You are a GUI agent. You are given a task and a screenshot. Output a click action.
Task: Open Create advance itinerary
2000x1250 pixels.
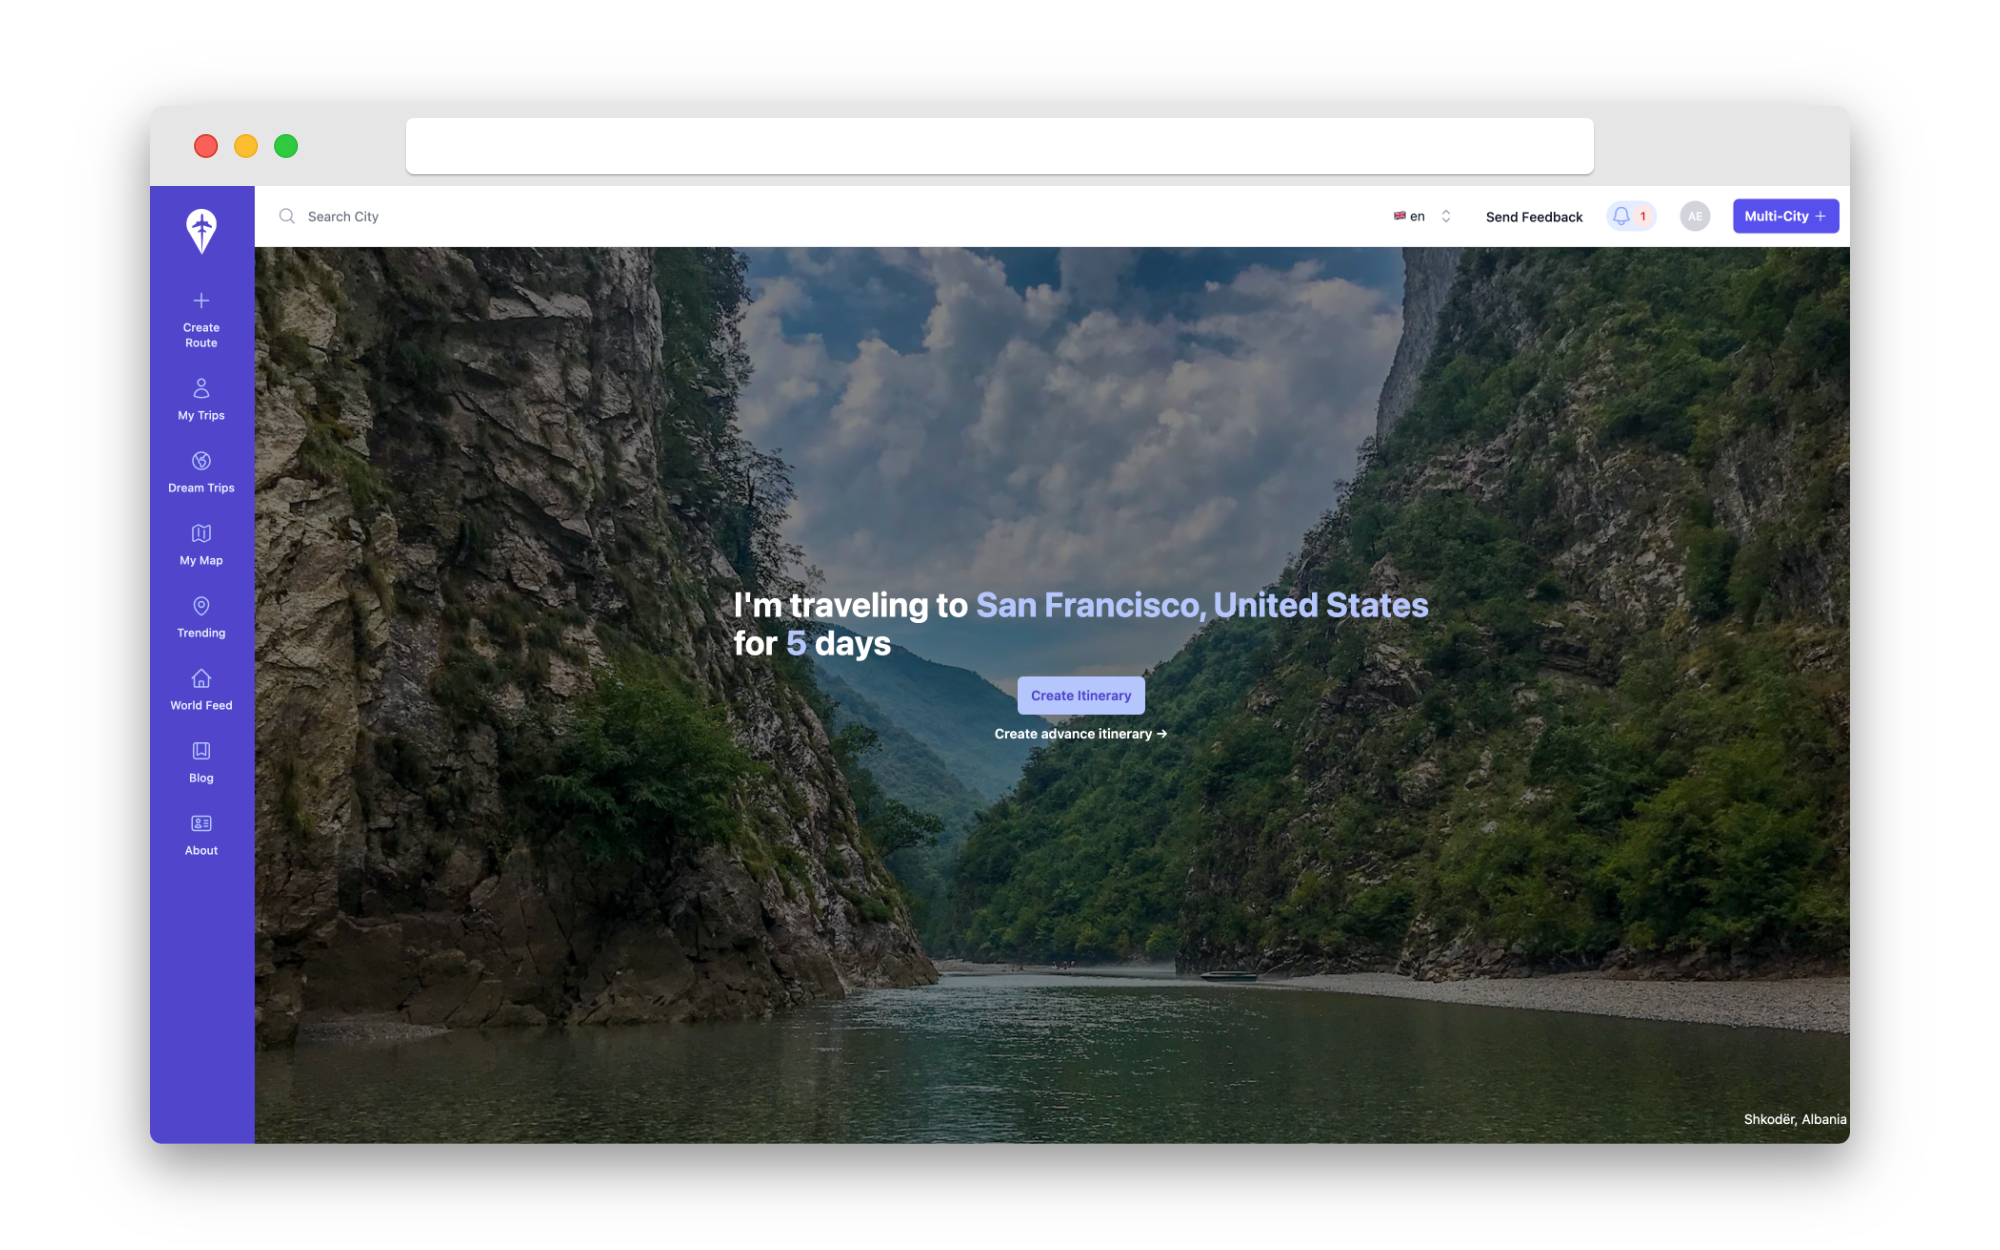(x=1080, y=733)
